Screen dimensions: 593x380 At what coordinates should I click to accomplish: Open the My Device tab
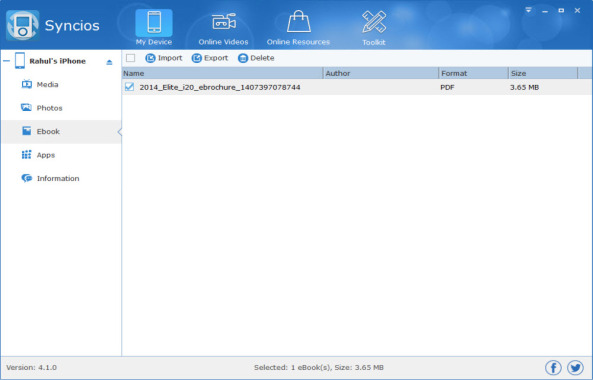tap(154, 28)
